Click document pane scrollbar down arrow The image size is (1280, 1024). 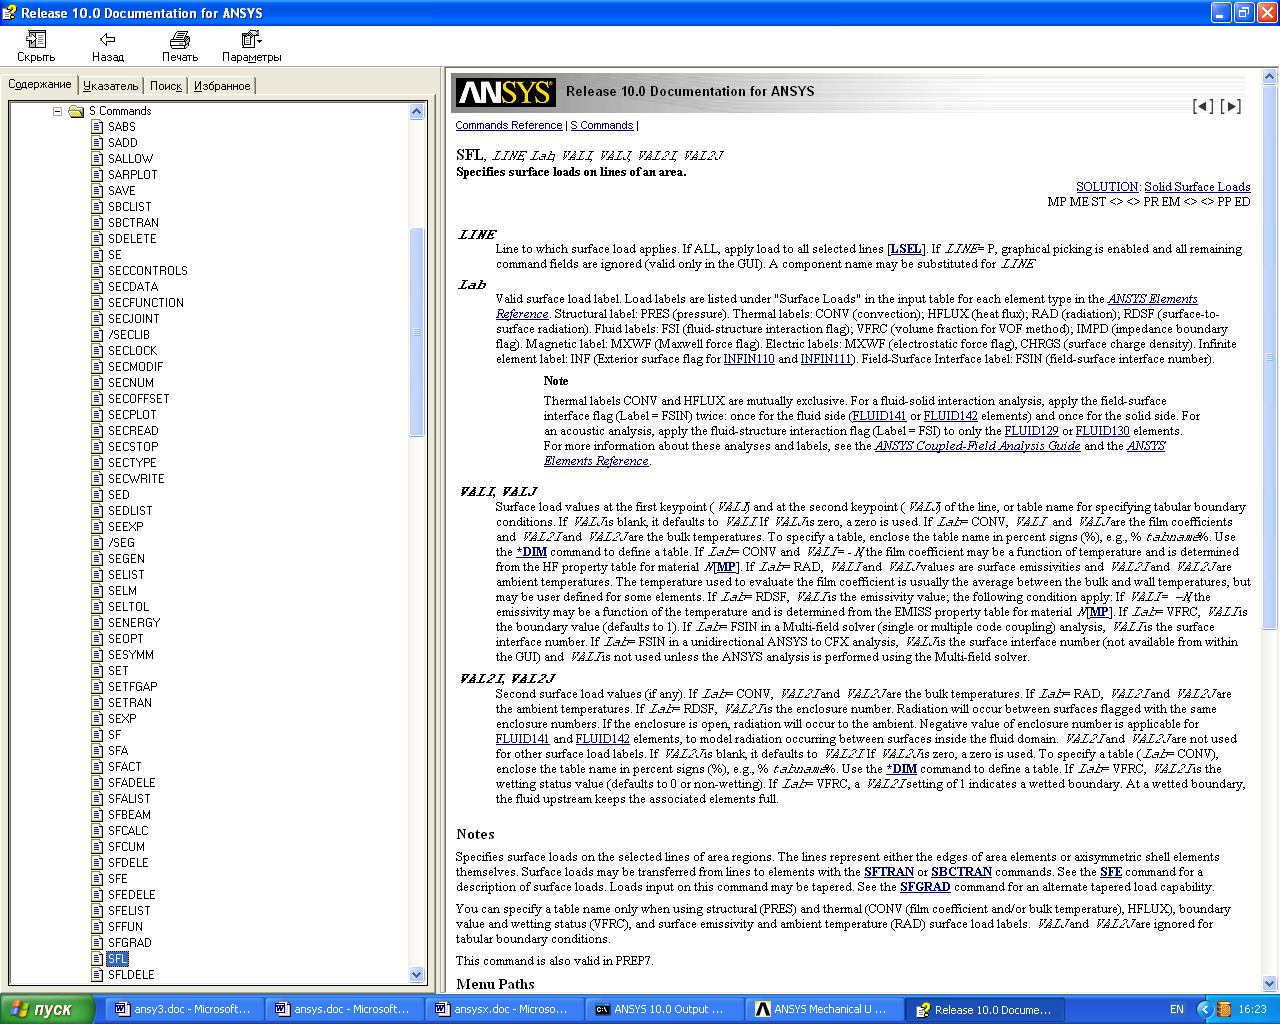coord(1270,983)
